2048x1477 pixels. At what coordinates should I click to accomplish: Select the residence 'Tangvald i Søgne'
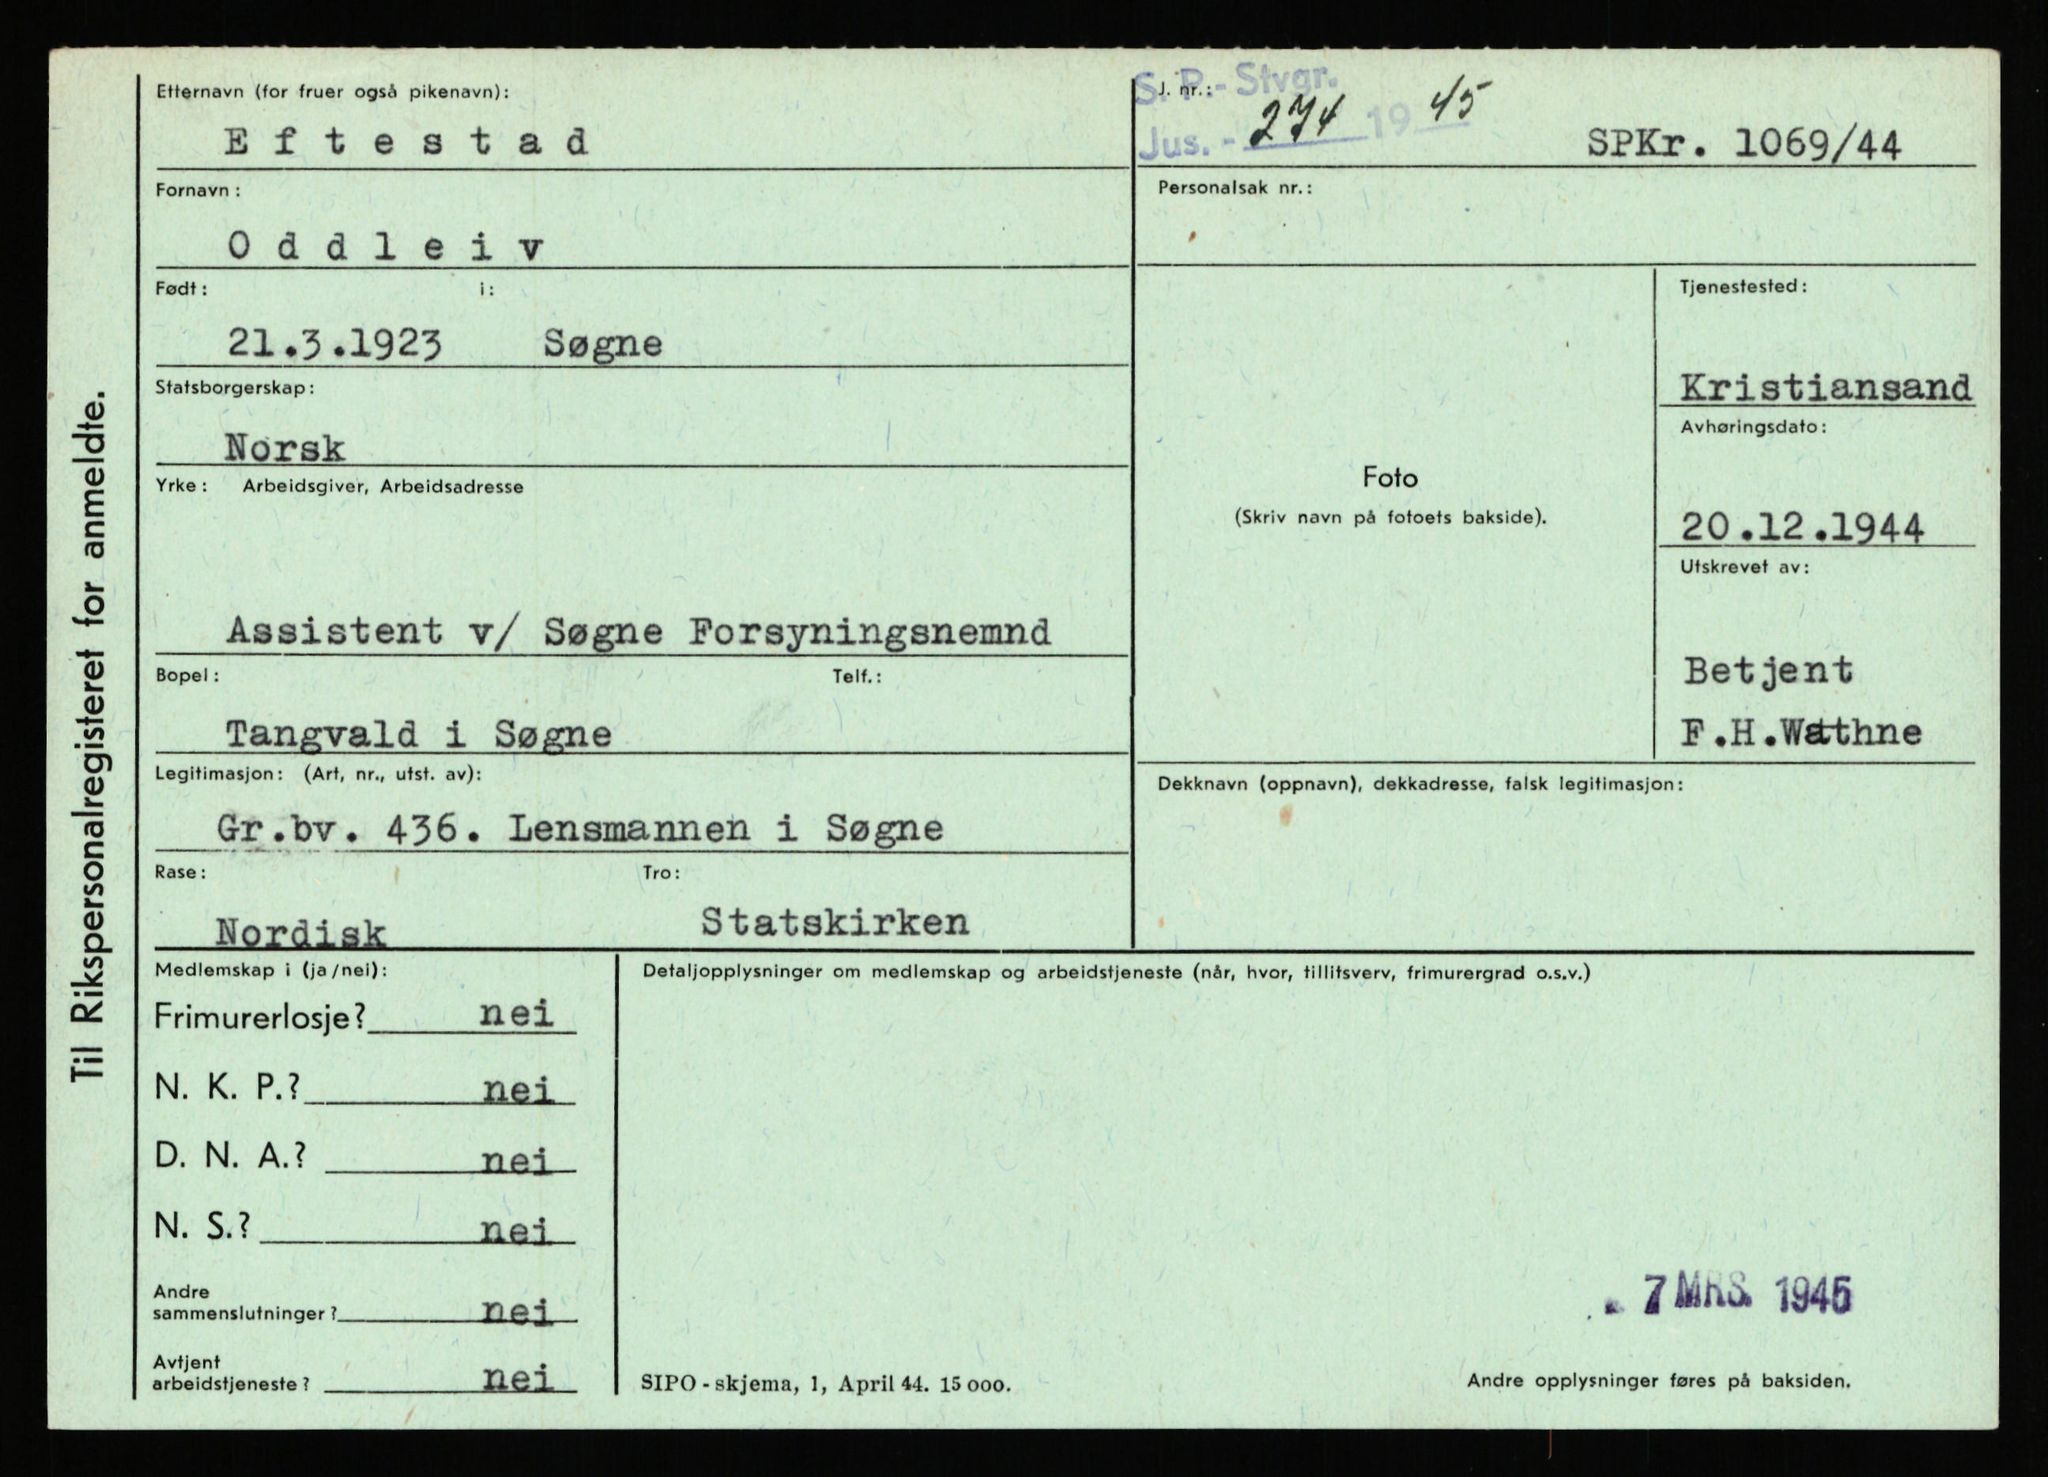click(x=418, y=734)
